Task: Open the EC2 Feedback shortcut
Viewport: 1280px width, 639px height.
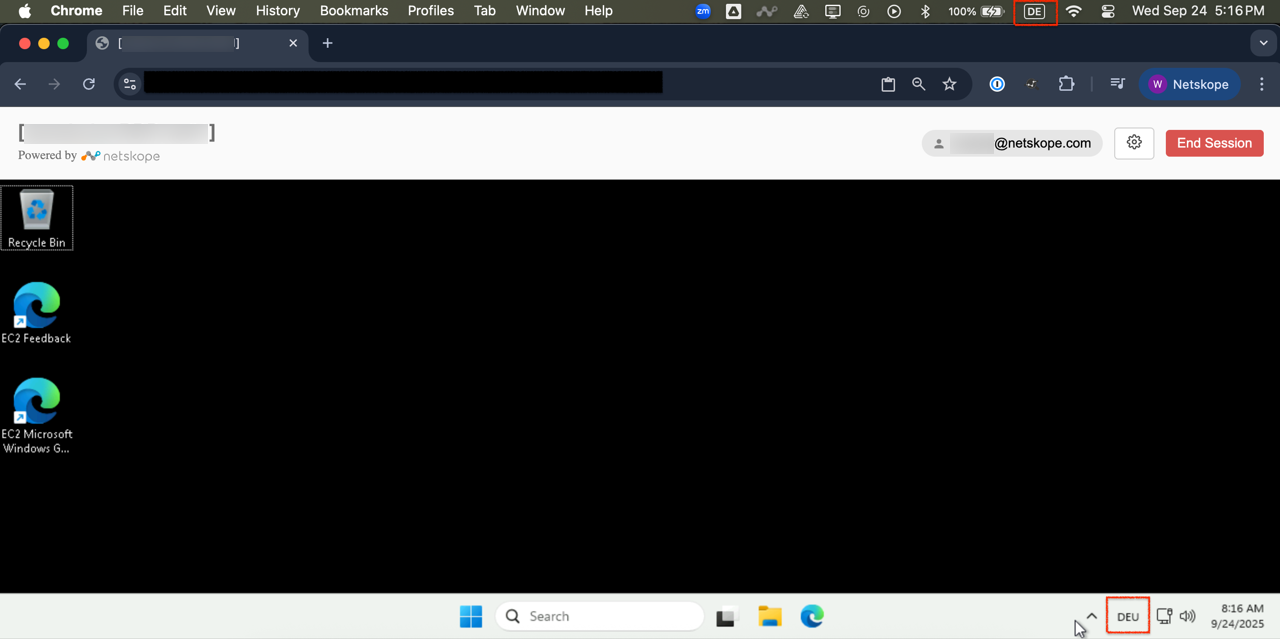Action: [x=36, y=313]
